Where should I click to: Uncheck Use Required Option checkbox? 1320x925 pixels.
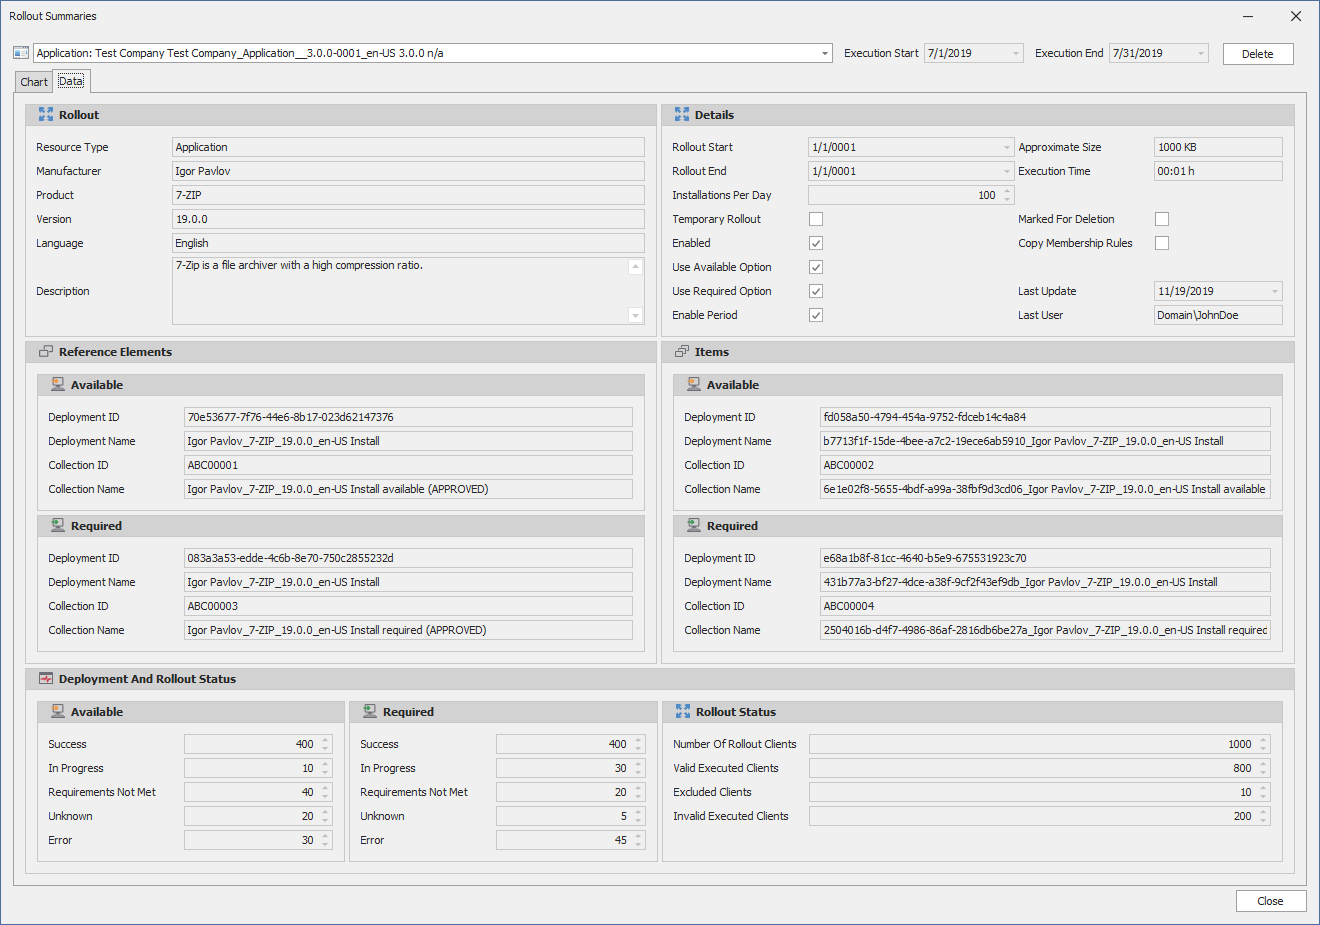click(816, 291)
